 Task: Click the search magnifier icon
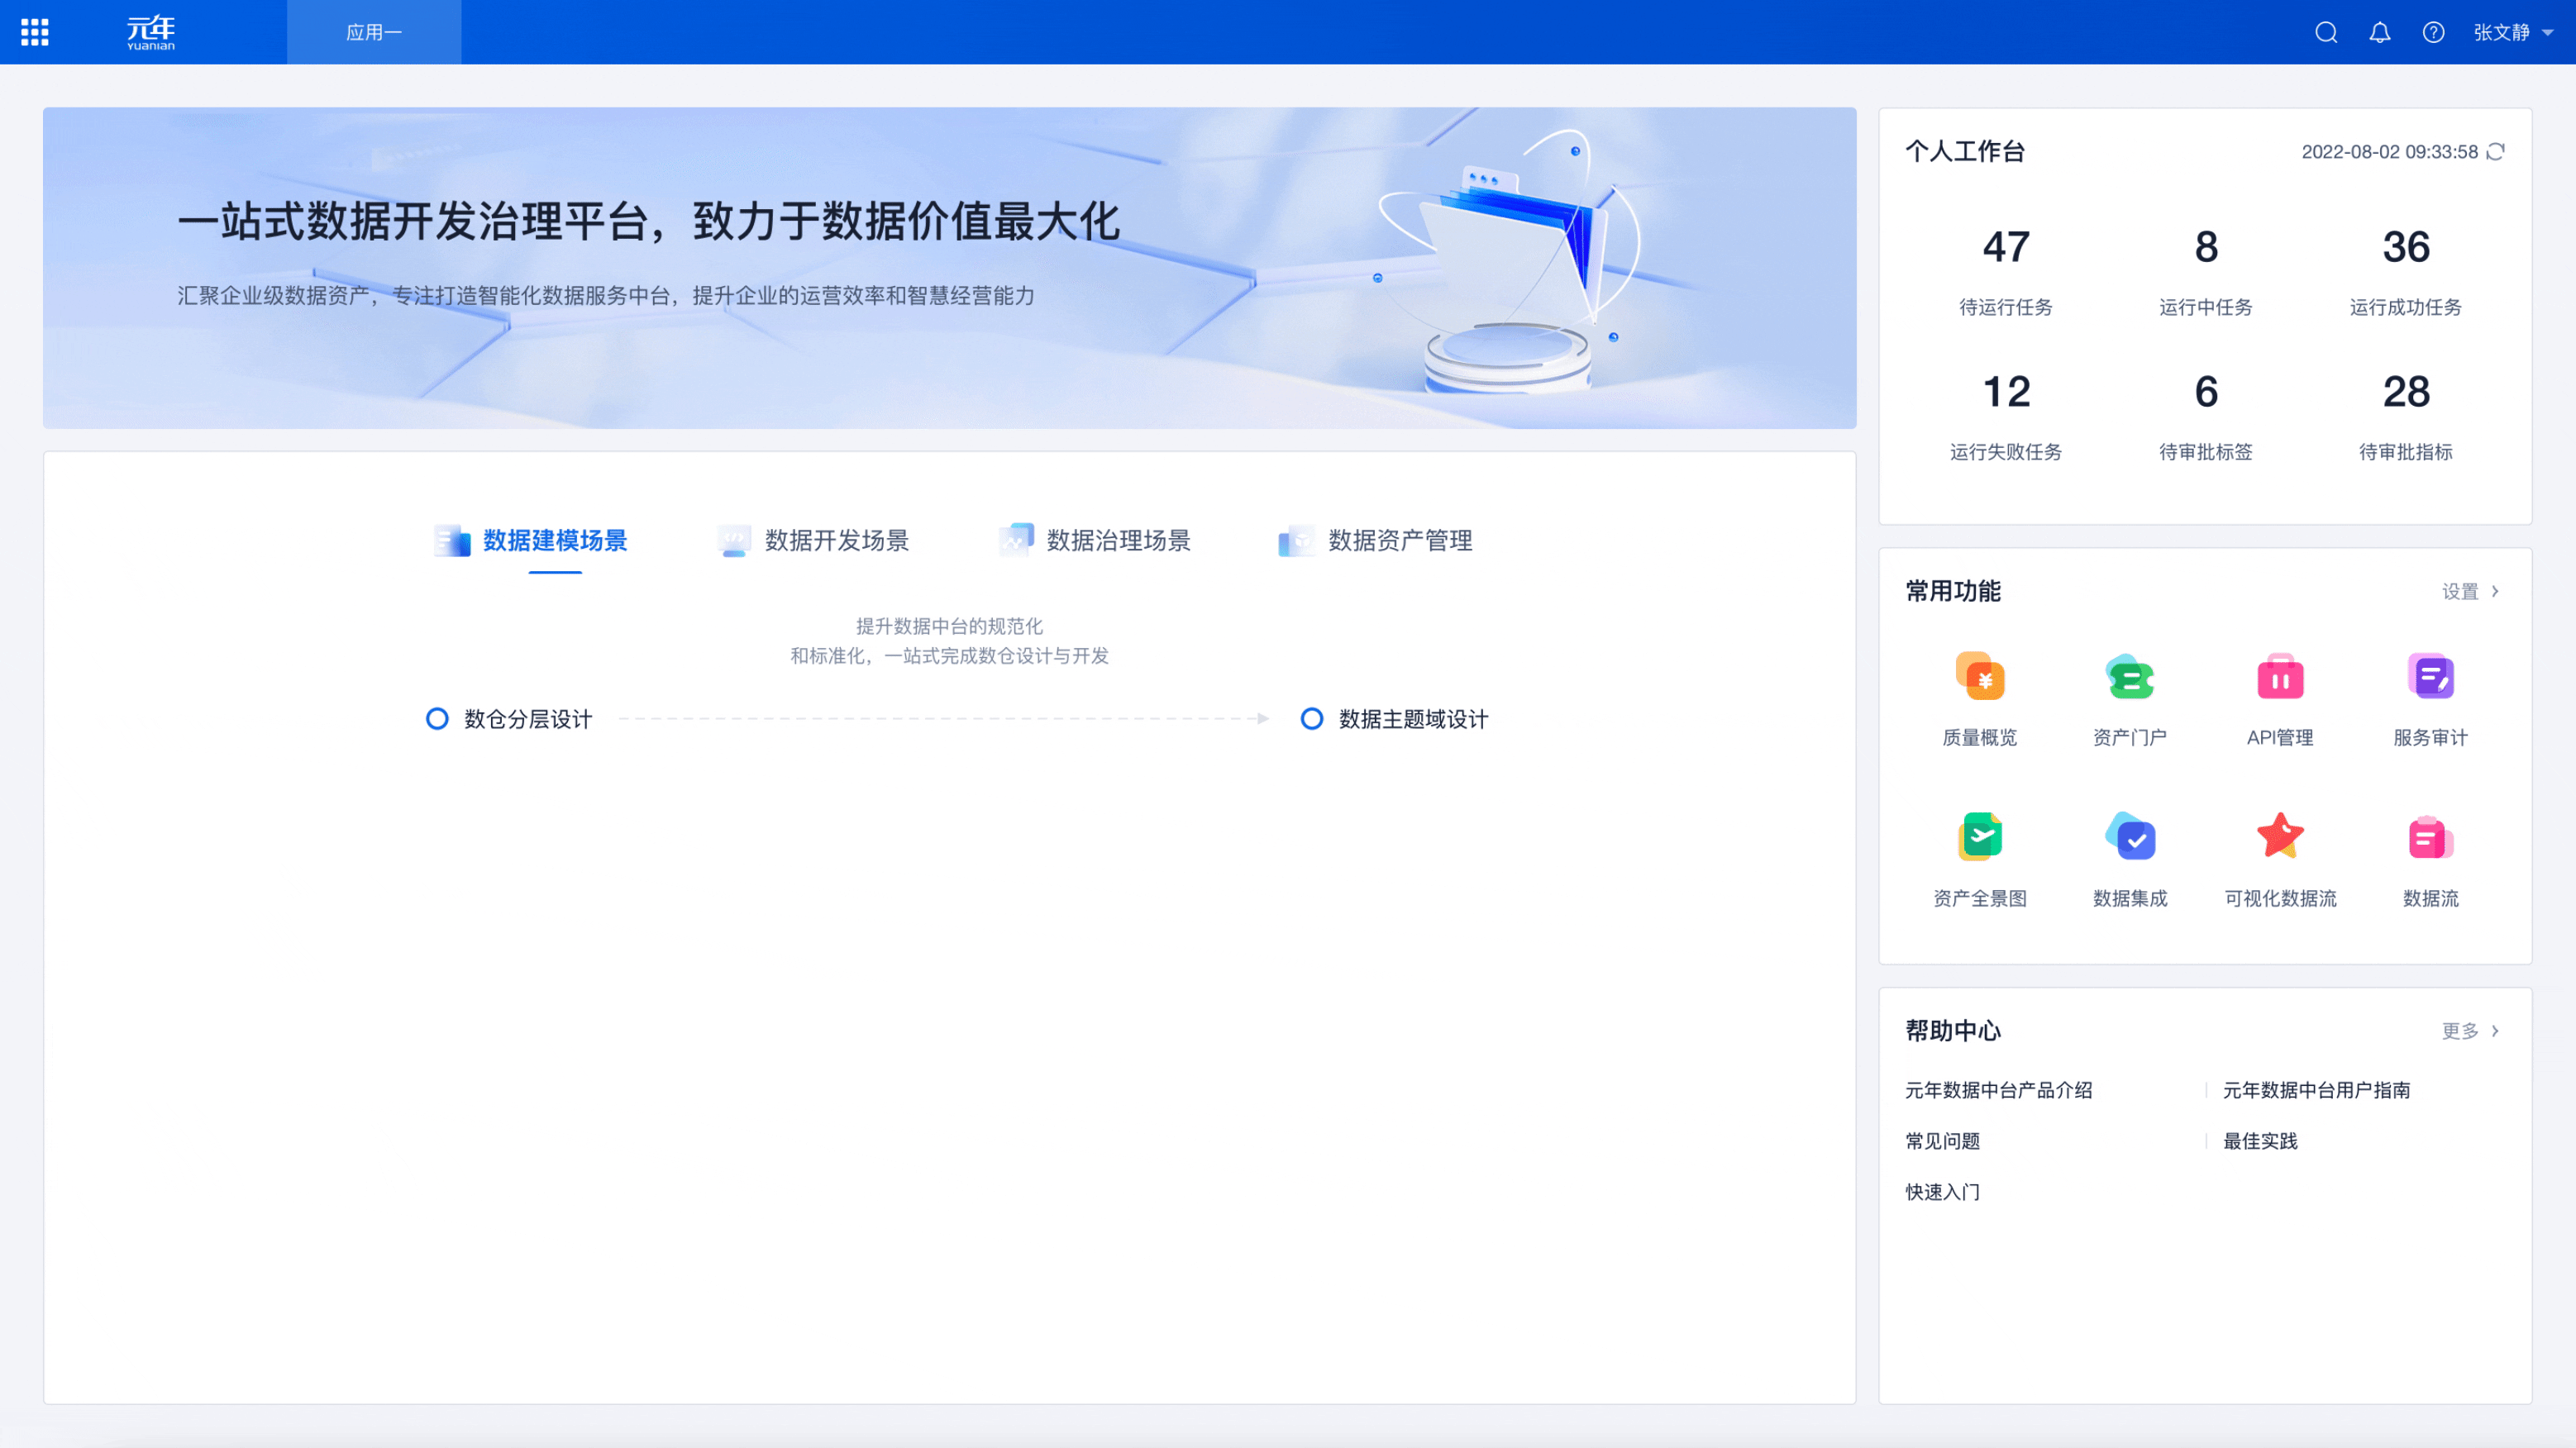pyautogui.click(x=2326, y=32)
